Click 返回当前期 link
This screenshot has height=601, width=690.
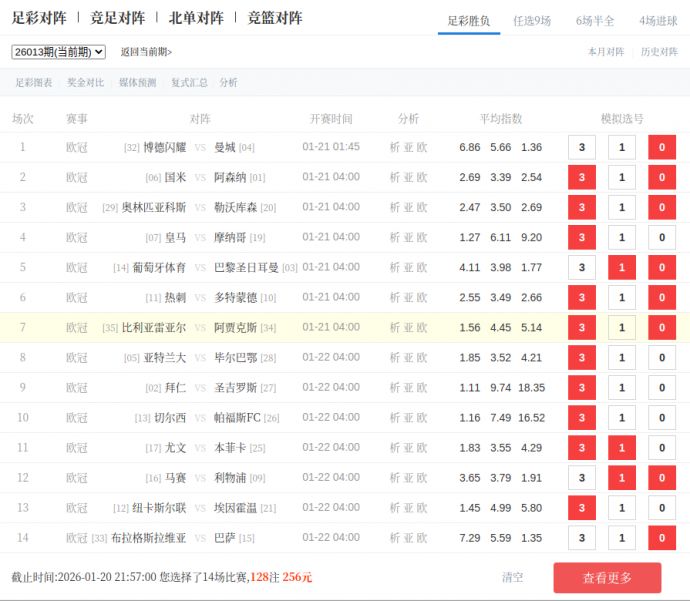tap(146, 52)
